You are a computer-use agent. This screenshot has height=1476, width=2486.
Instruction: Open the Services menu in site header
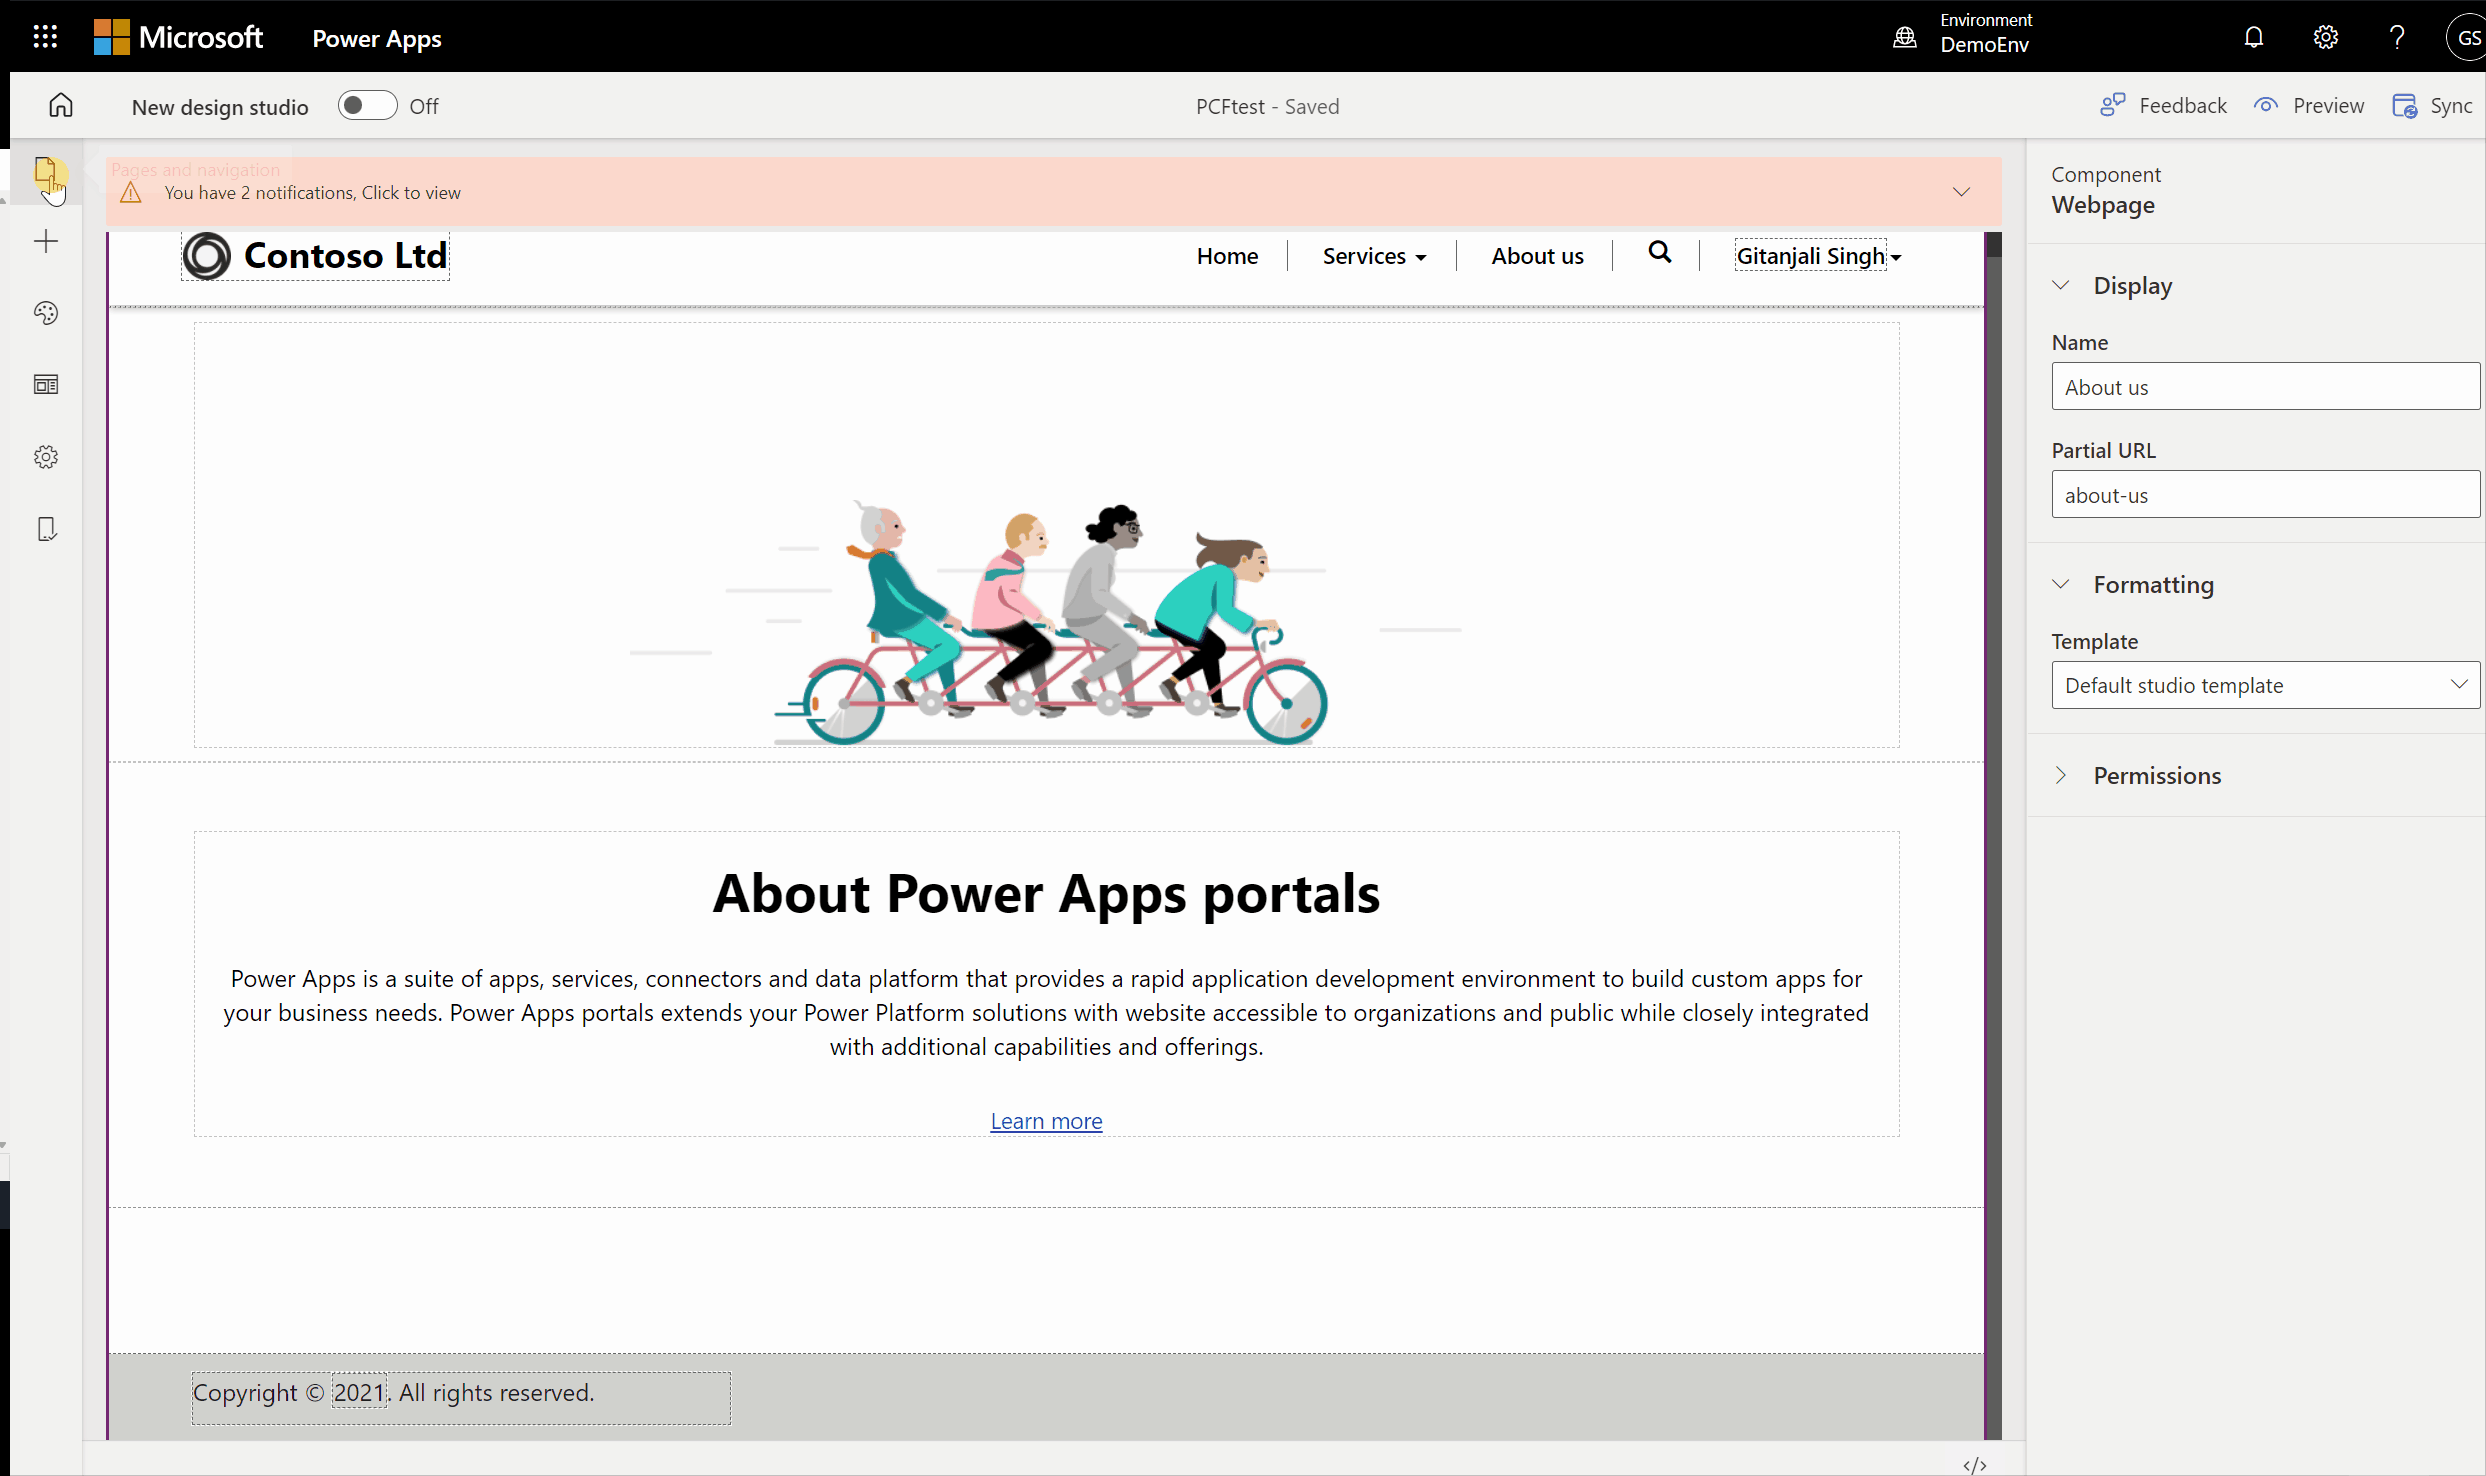[x=1373, y=256]
